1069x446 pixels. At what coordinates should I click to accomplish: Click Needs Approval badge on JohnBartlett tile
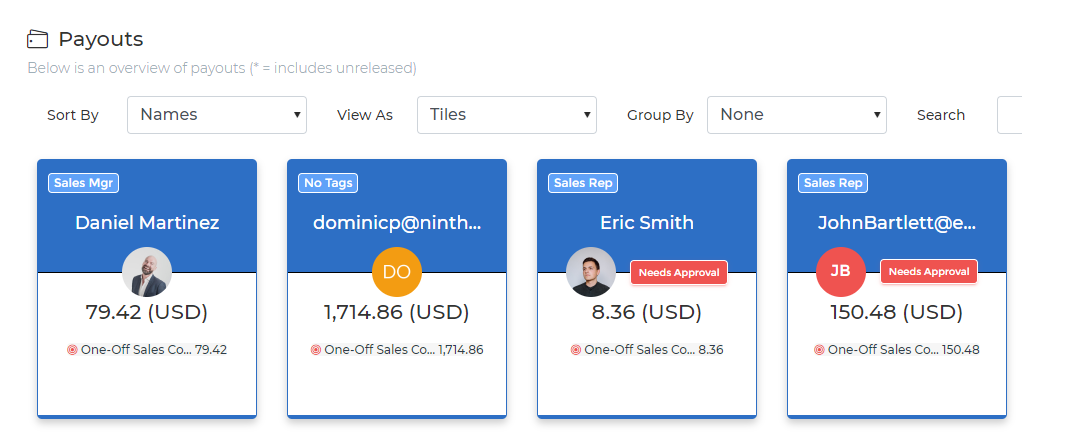point(929,271)
